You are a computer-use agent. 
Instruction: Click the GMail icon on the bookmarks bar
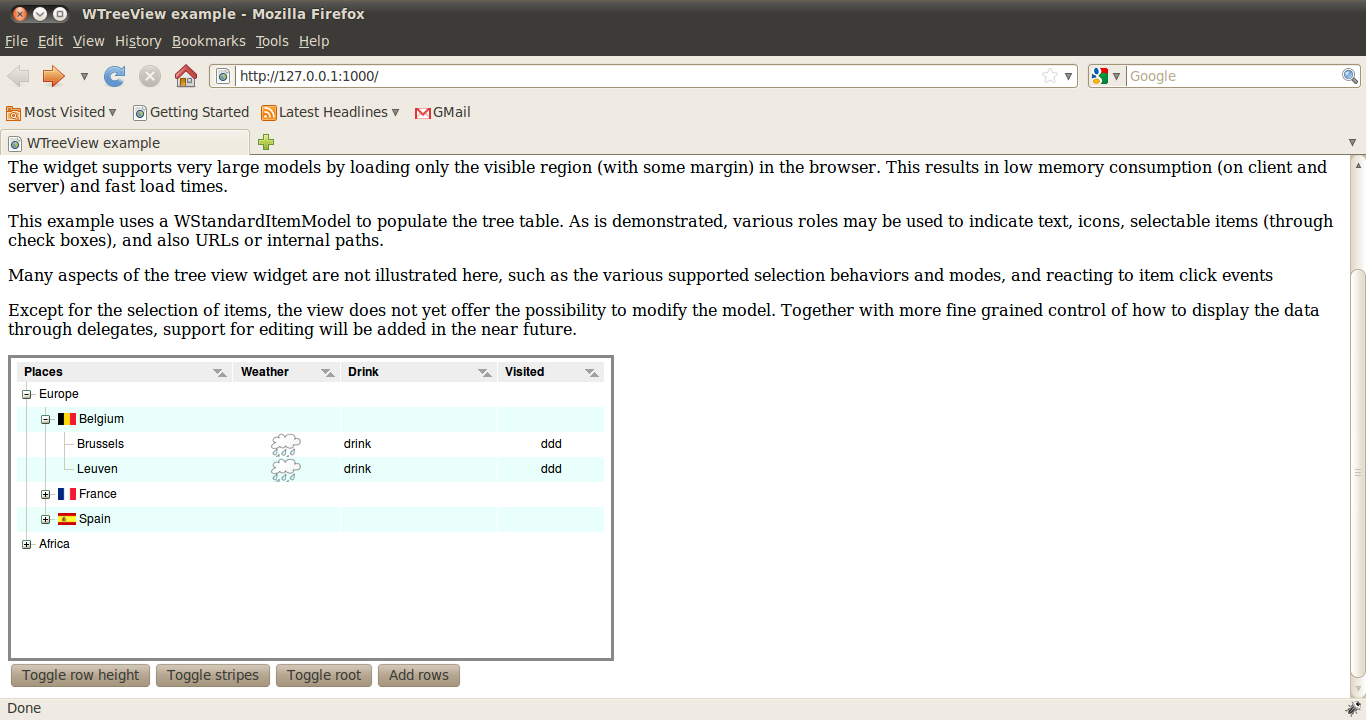(x=423, y=112)
